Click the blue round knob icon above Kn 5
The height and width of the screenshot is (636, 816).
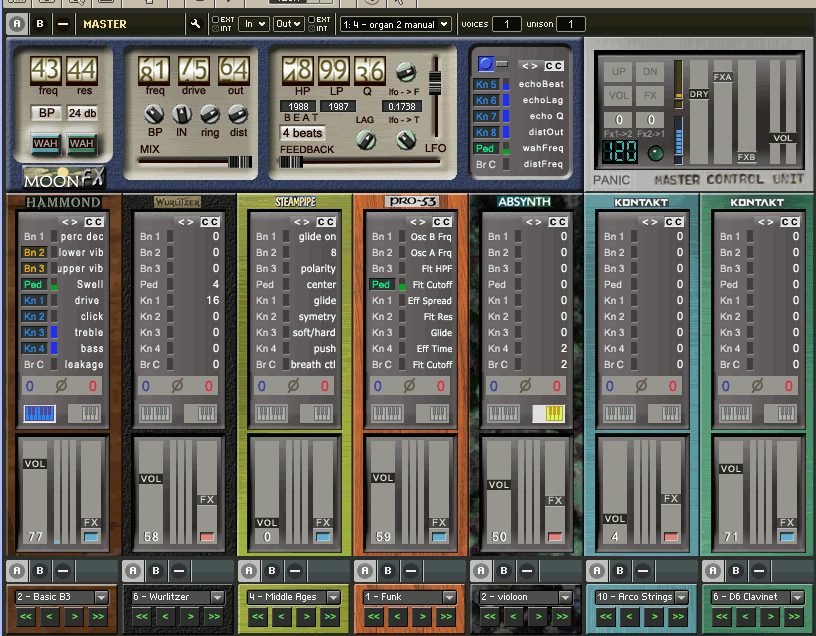pos(486,65)
